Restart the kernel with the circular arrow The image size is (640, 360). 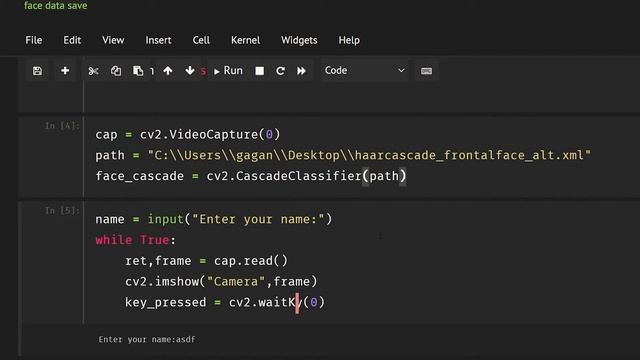point(280,71)
